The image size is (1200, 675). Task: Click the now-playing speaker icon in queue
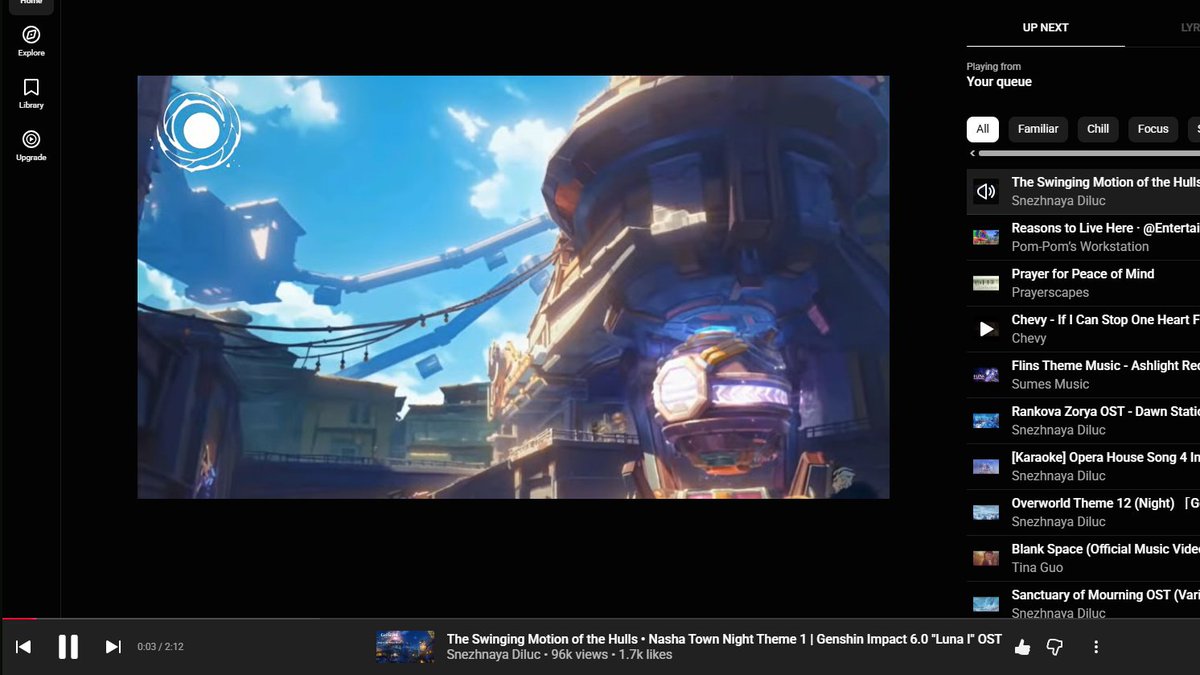tap(986, 191)
